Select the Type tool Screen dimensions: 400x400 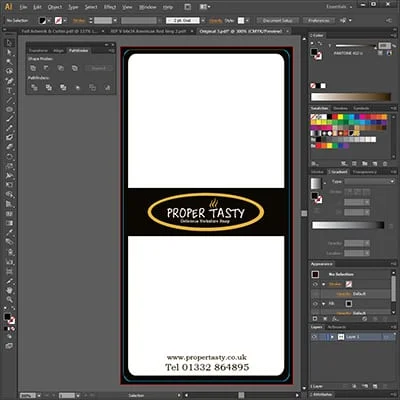9,90
